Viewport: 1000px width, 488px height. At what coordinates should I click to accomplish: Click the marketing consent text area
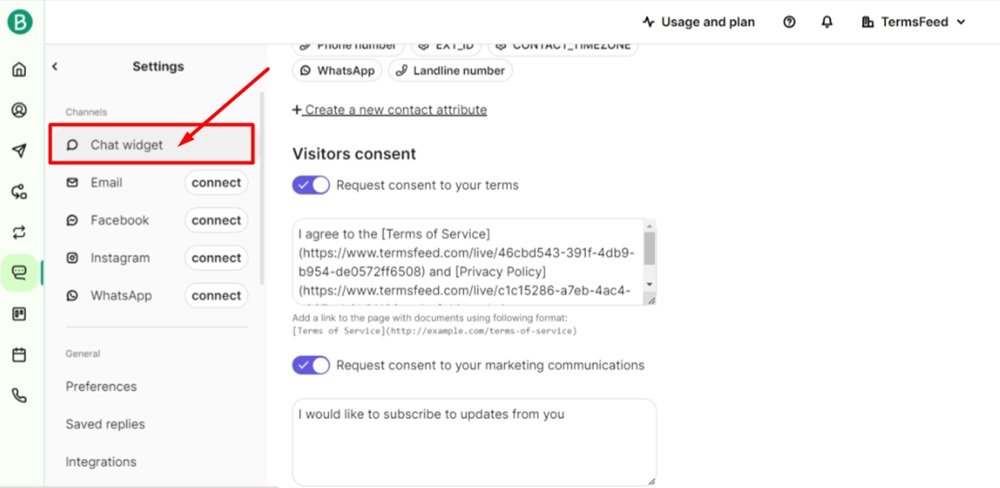tap(474, 442)
